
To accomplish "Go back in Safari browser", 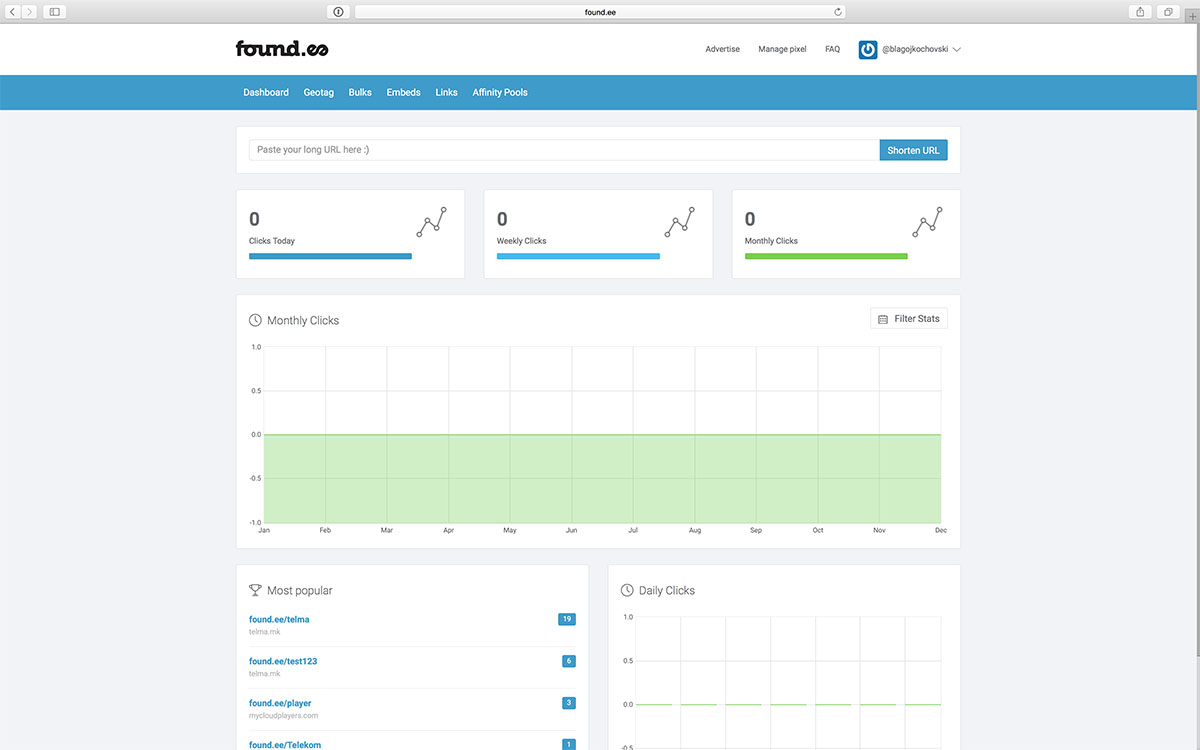I will [x=14, y=12].
